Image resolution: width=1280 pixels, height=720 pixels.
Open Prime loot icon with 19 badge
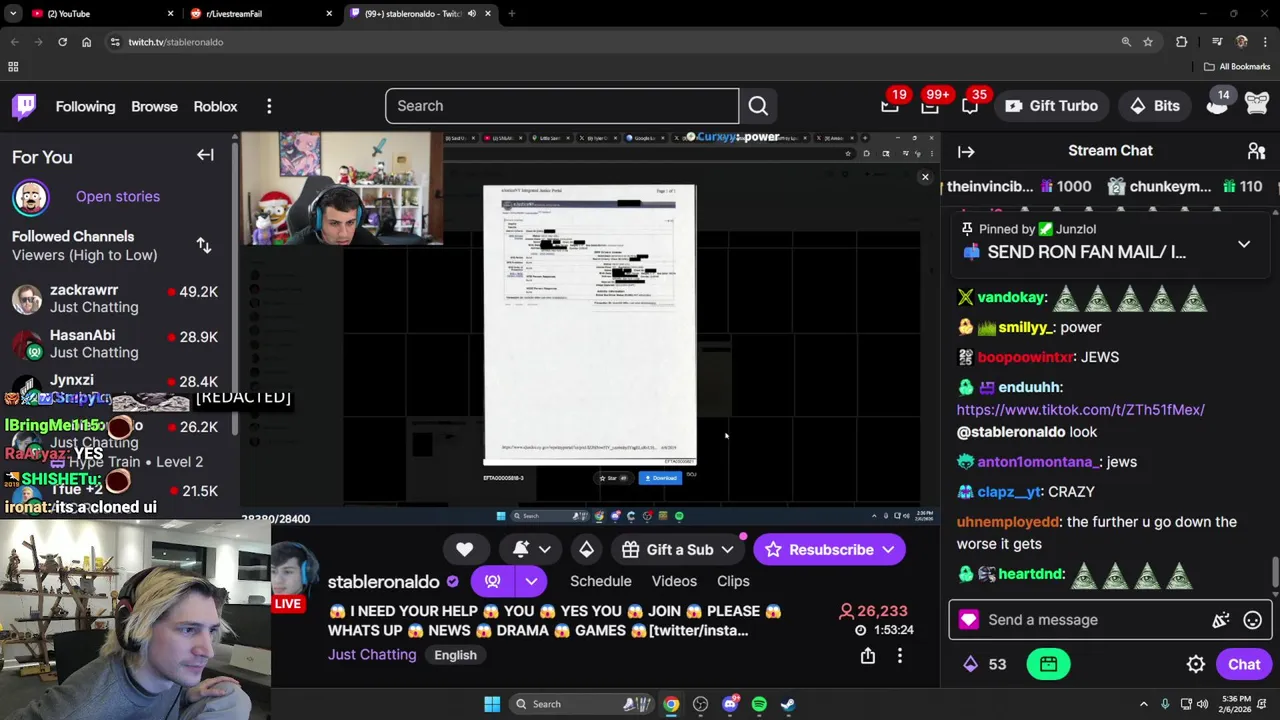(x=890, y=105)
